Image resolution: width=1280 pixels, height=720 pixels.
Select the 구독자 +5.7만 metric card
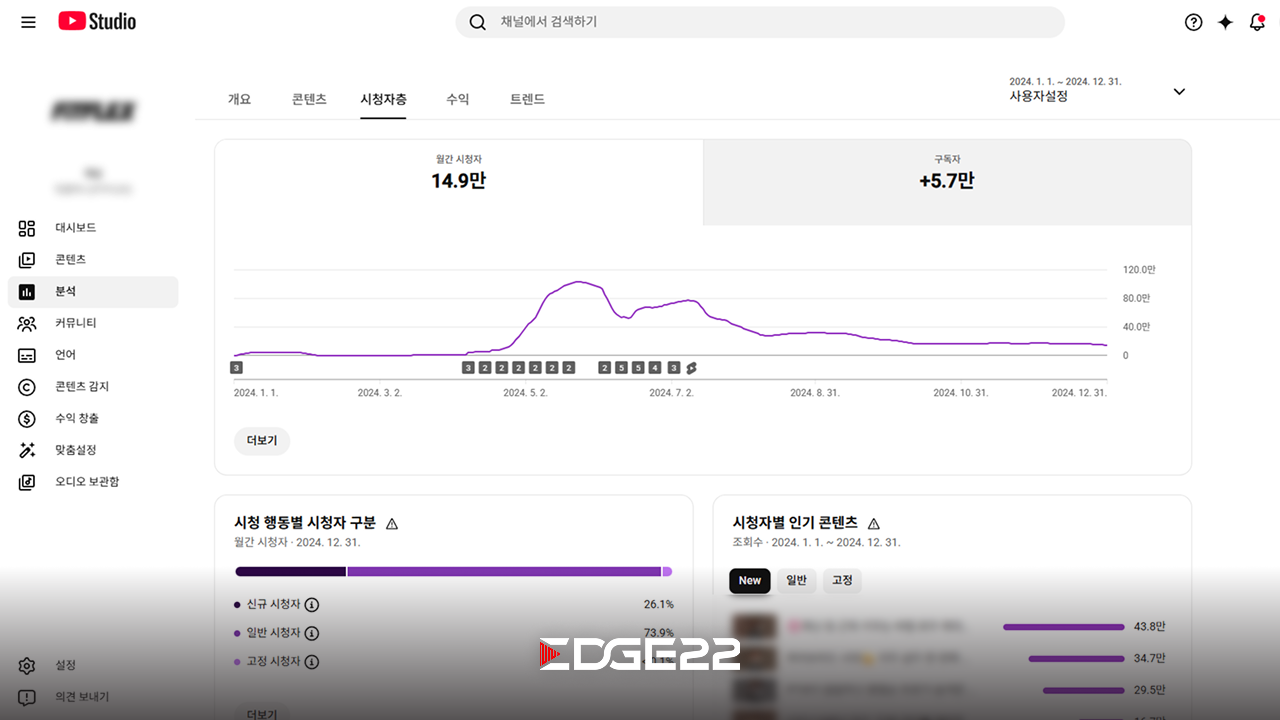[x=947, y=182]
